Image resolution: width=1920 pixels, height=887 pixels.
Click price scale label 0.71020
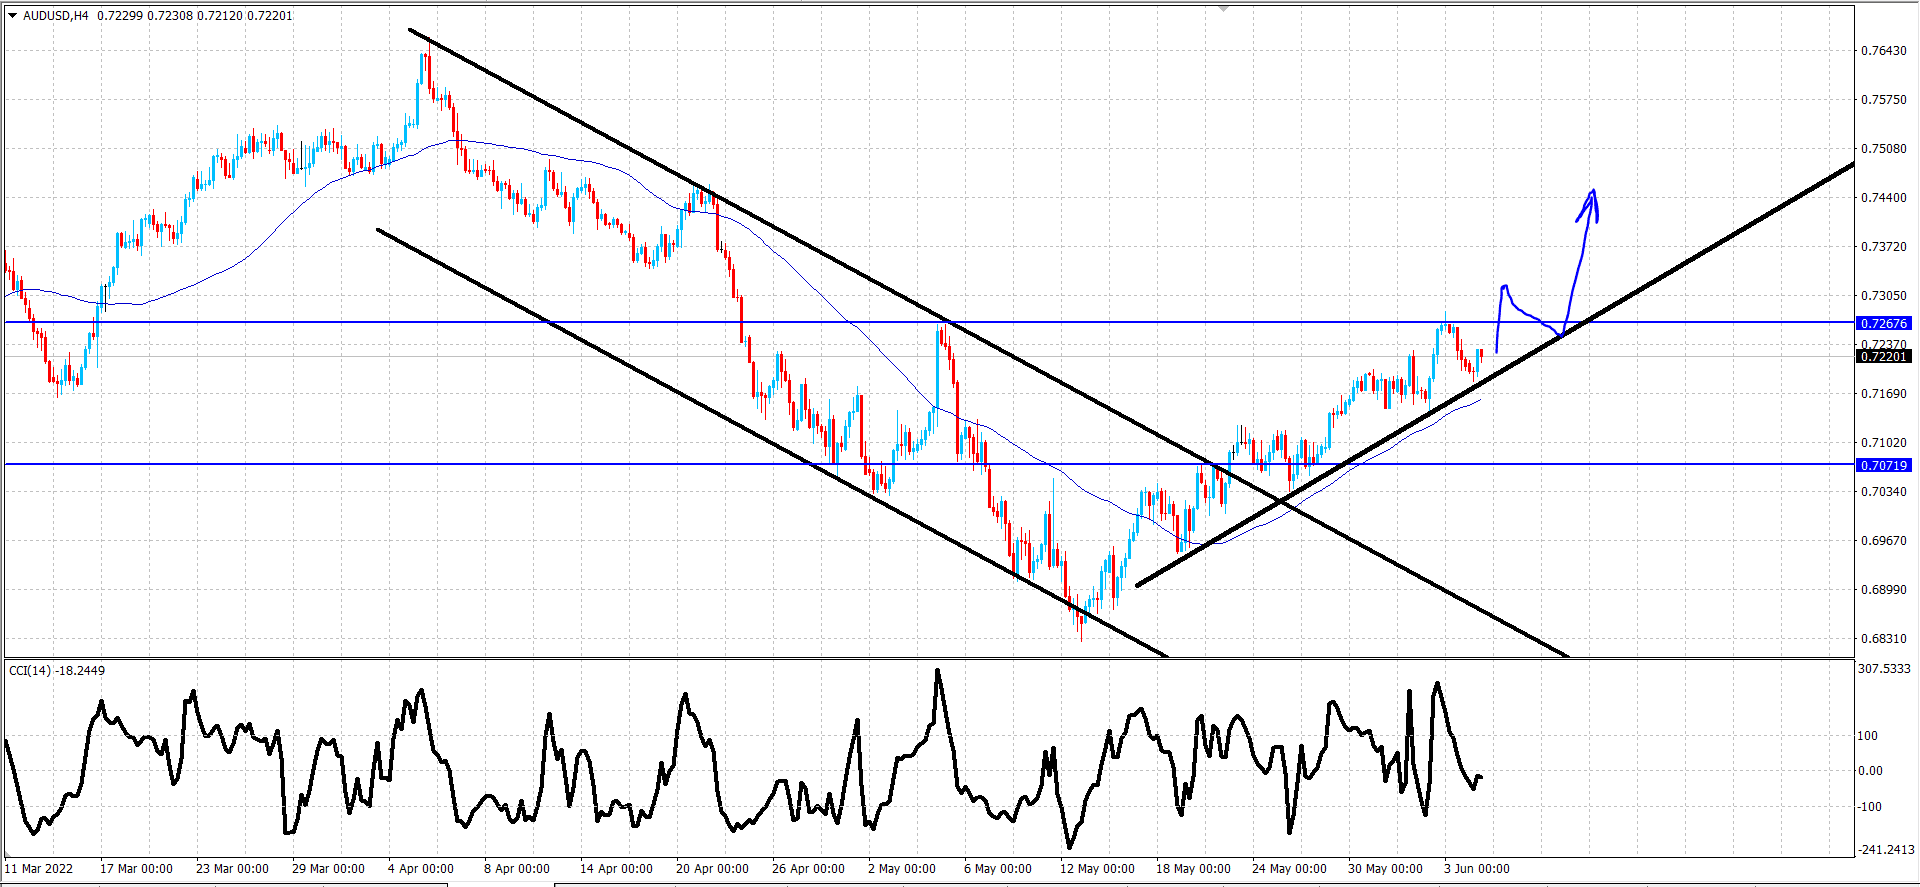point(1883,443)
